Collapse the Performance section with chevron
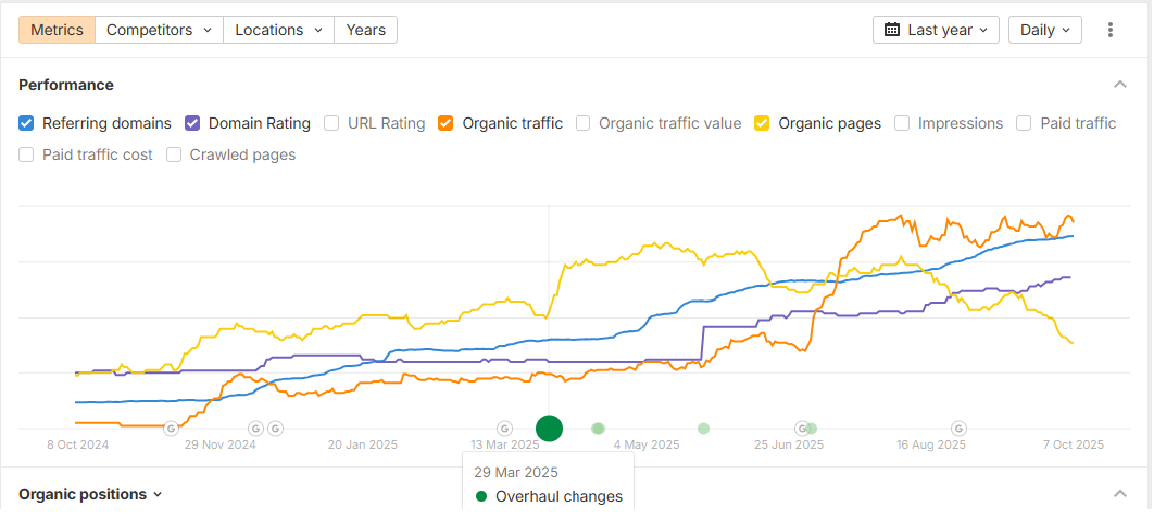Viewport: 1152px width, 521px height. (x=1120, y=84)
